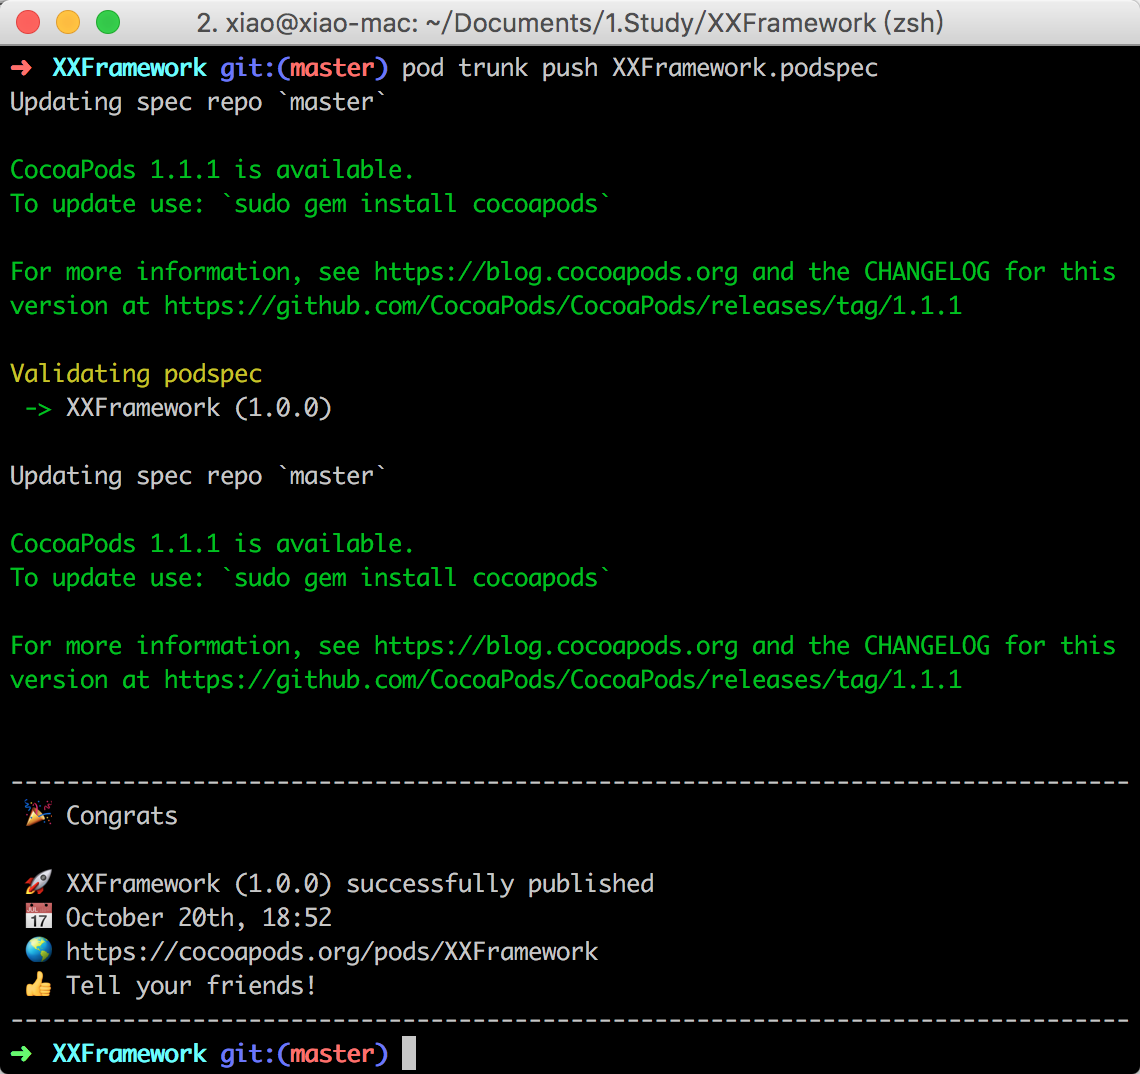This screenshot has width=1140, height=1074.
Task: Open the https://cocoapods.org/pods/XXFramework link
Action: point(332,951)
